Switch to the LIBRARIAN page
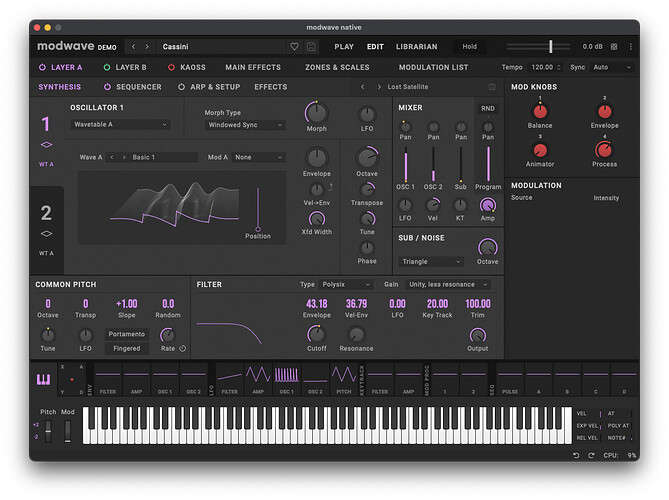This screenshot has height=500, width=669. (x=416, y=47)
